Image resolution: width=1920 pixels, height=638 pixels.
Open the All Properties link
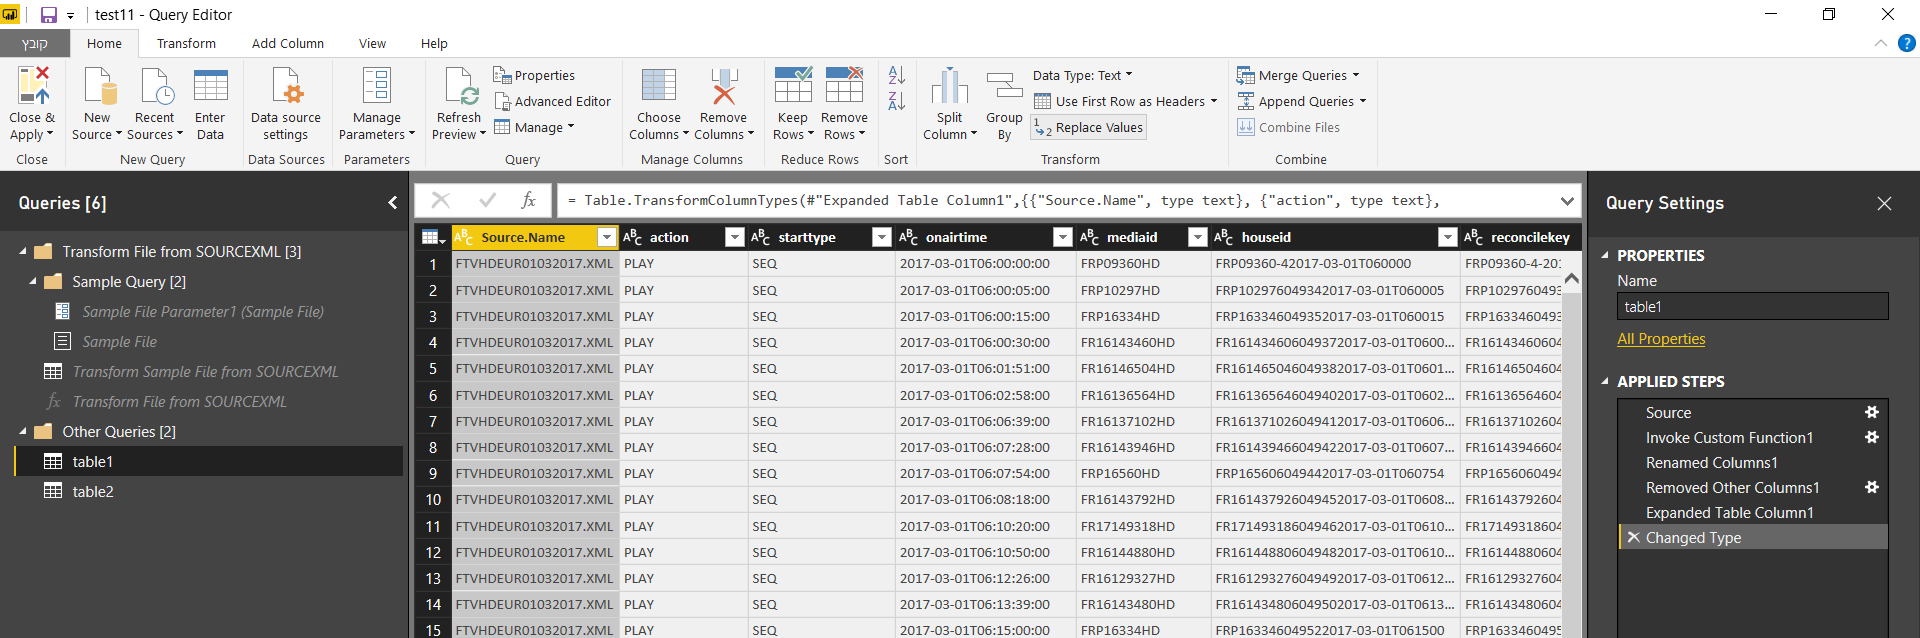1661,339
